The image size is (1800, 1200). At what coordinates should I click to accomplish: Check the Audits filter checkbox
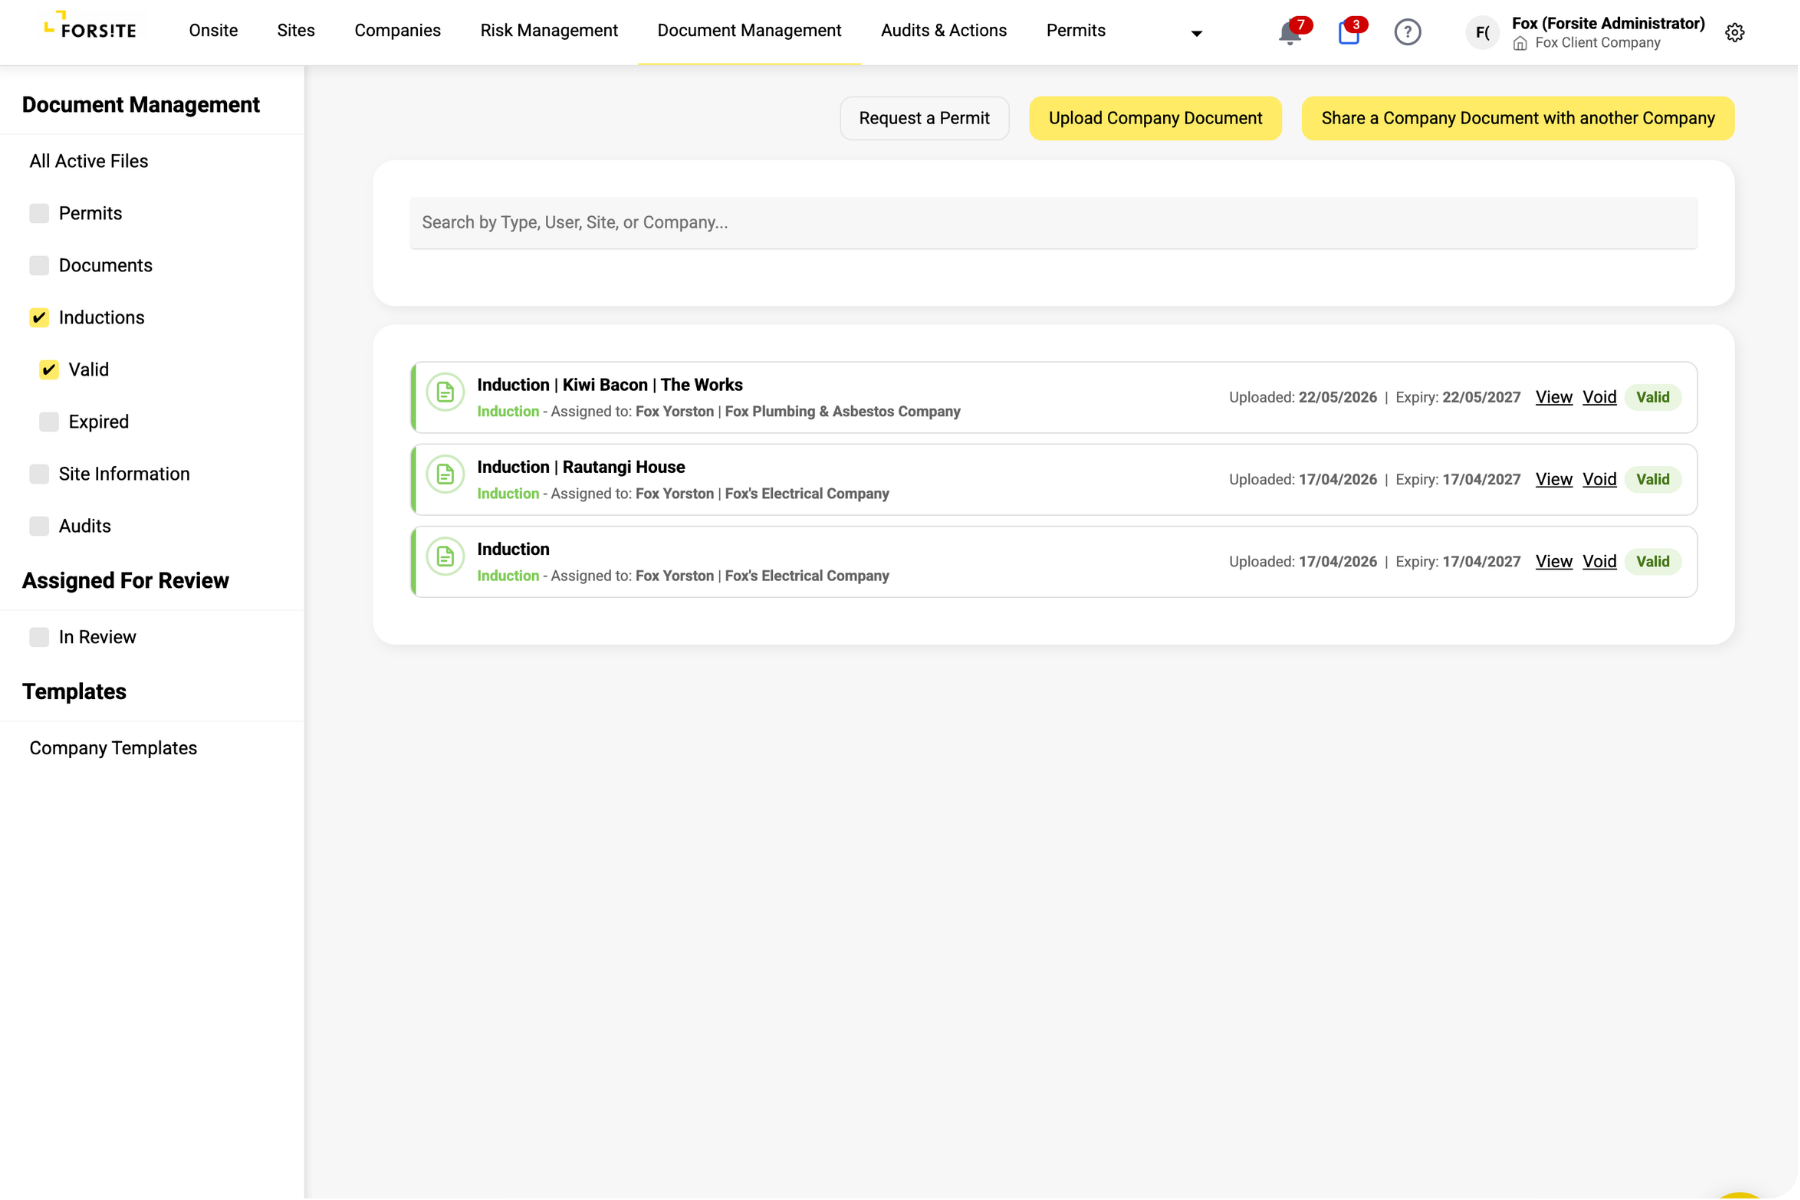39,526
